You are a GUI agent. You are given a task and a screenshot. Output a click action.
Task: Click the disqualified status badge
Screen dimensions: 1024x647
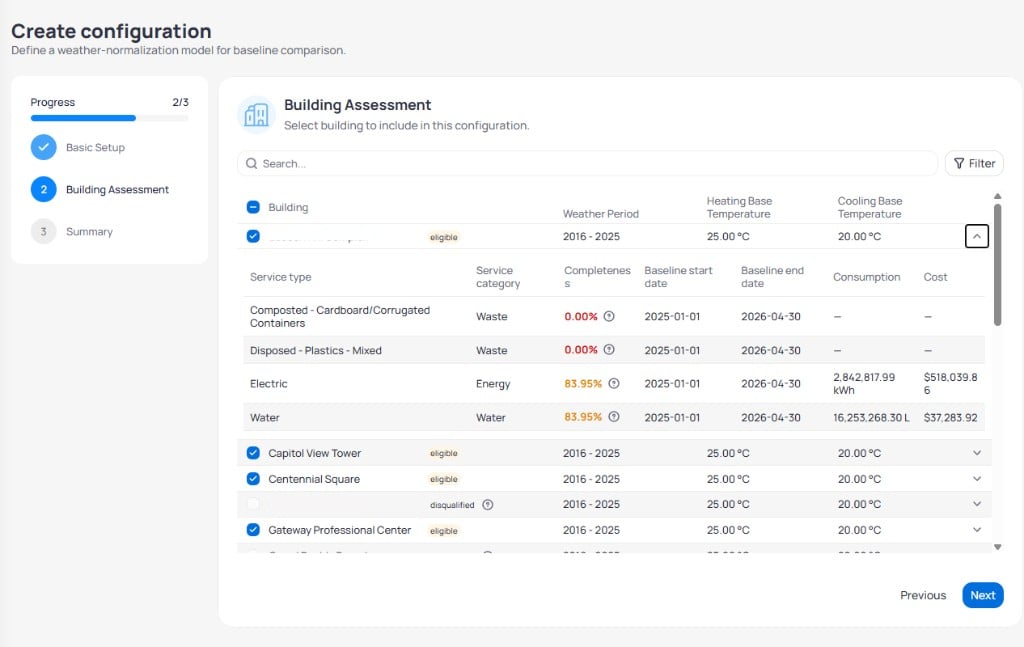(452, 505)
